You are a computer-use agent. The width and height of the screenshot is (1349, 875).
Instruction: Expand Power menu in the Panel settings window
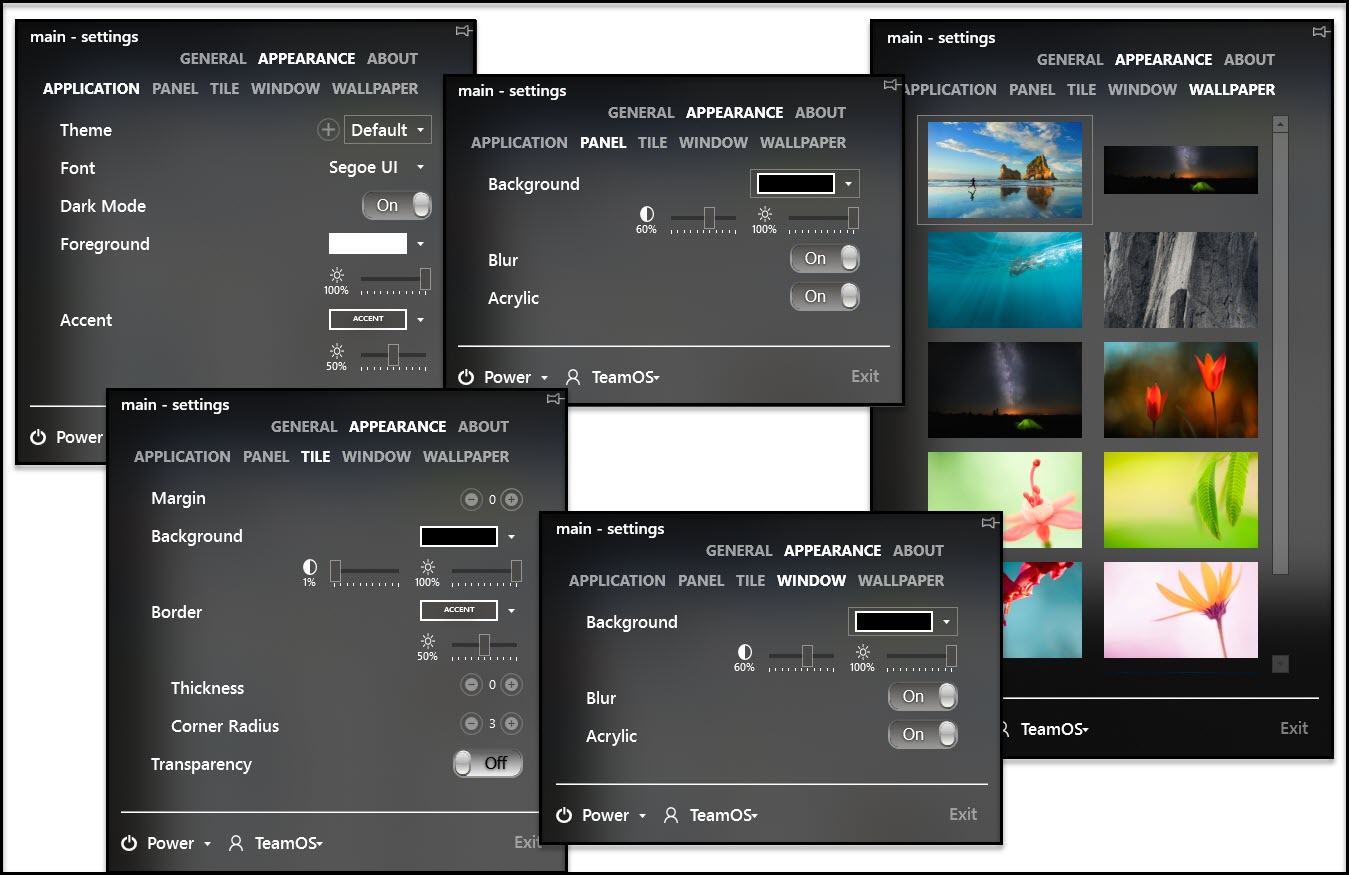545,378
